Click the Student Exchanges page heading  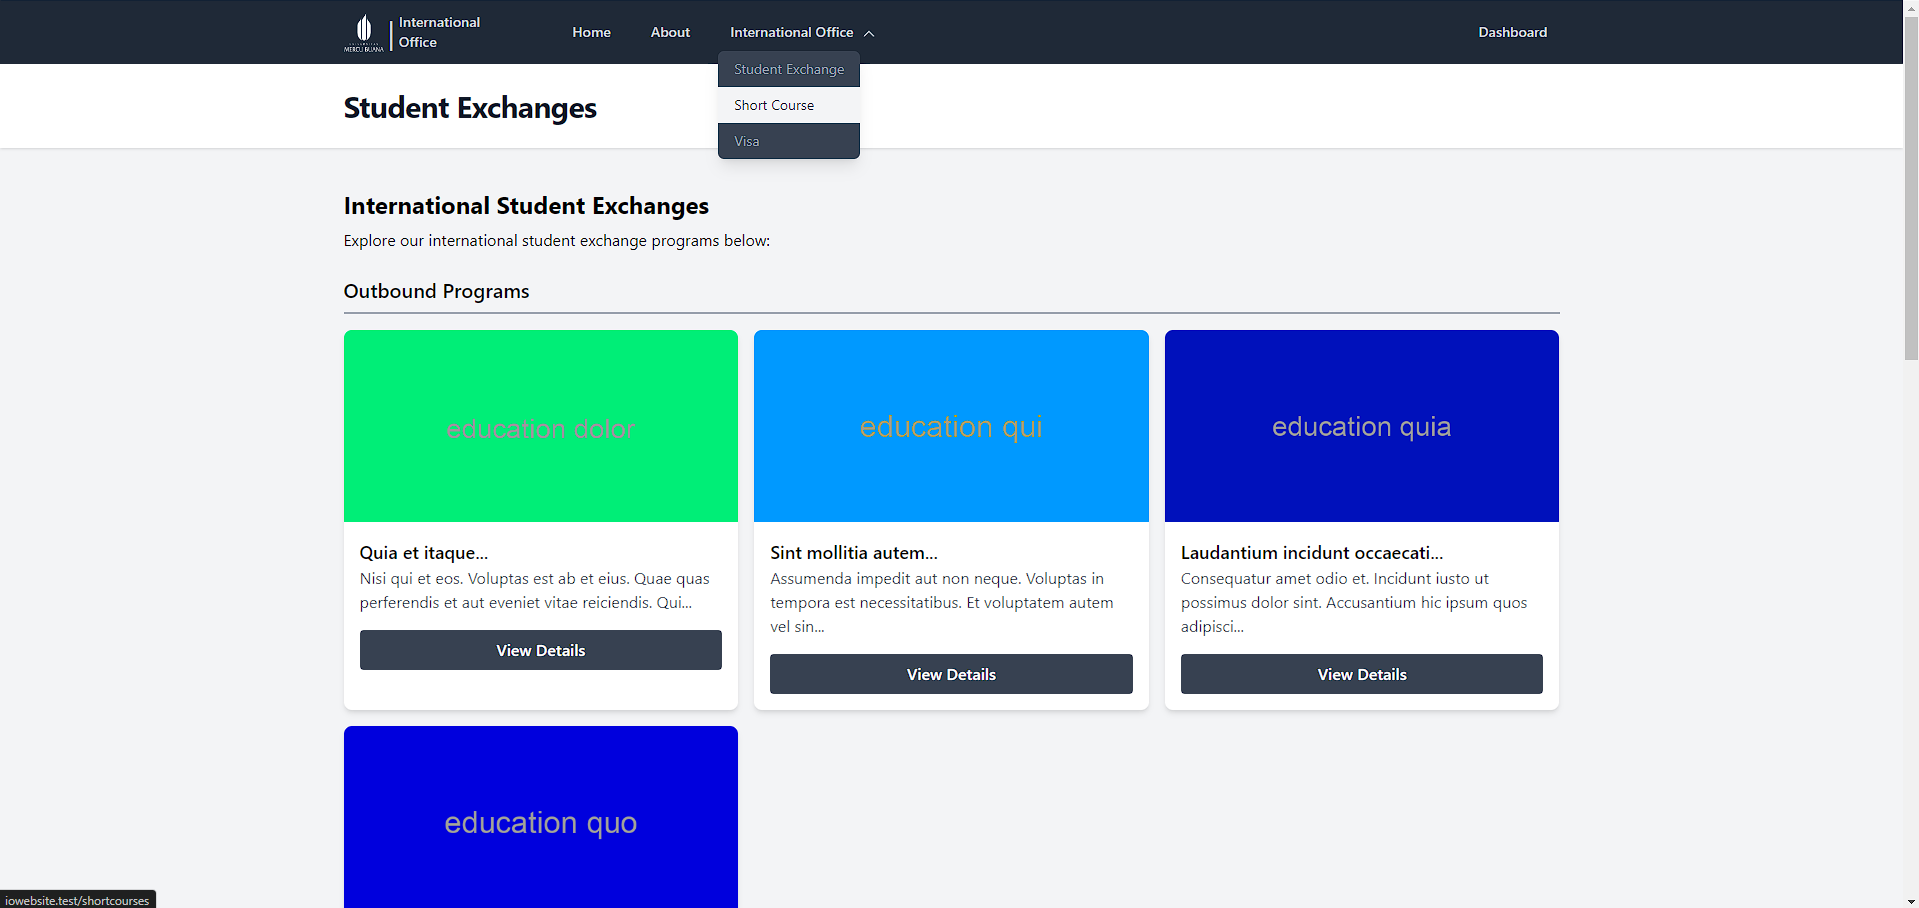470,108
